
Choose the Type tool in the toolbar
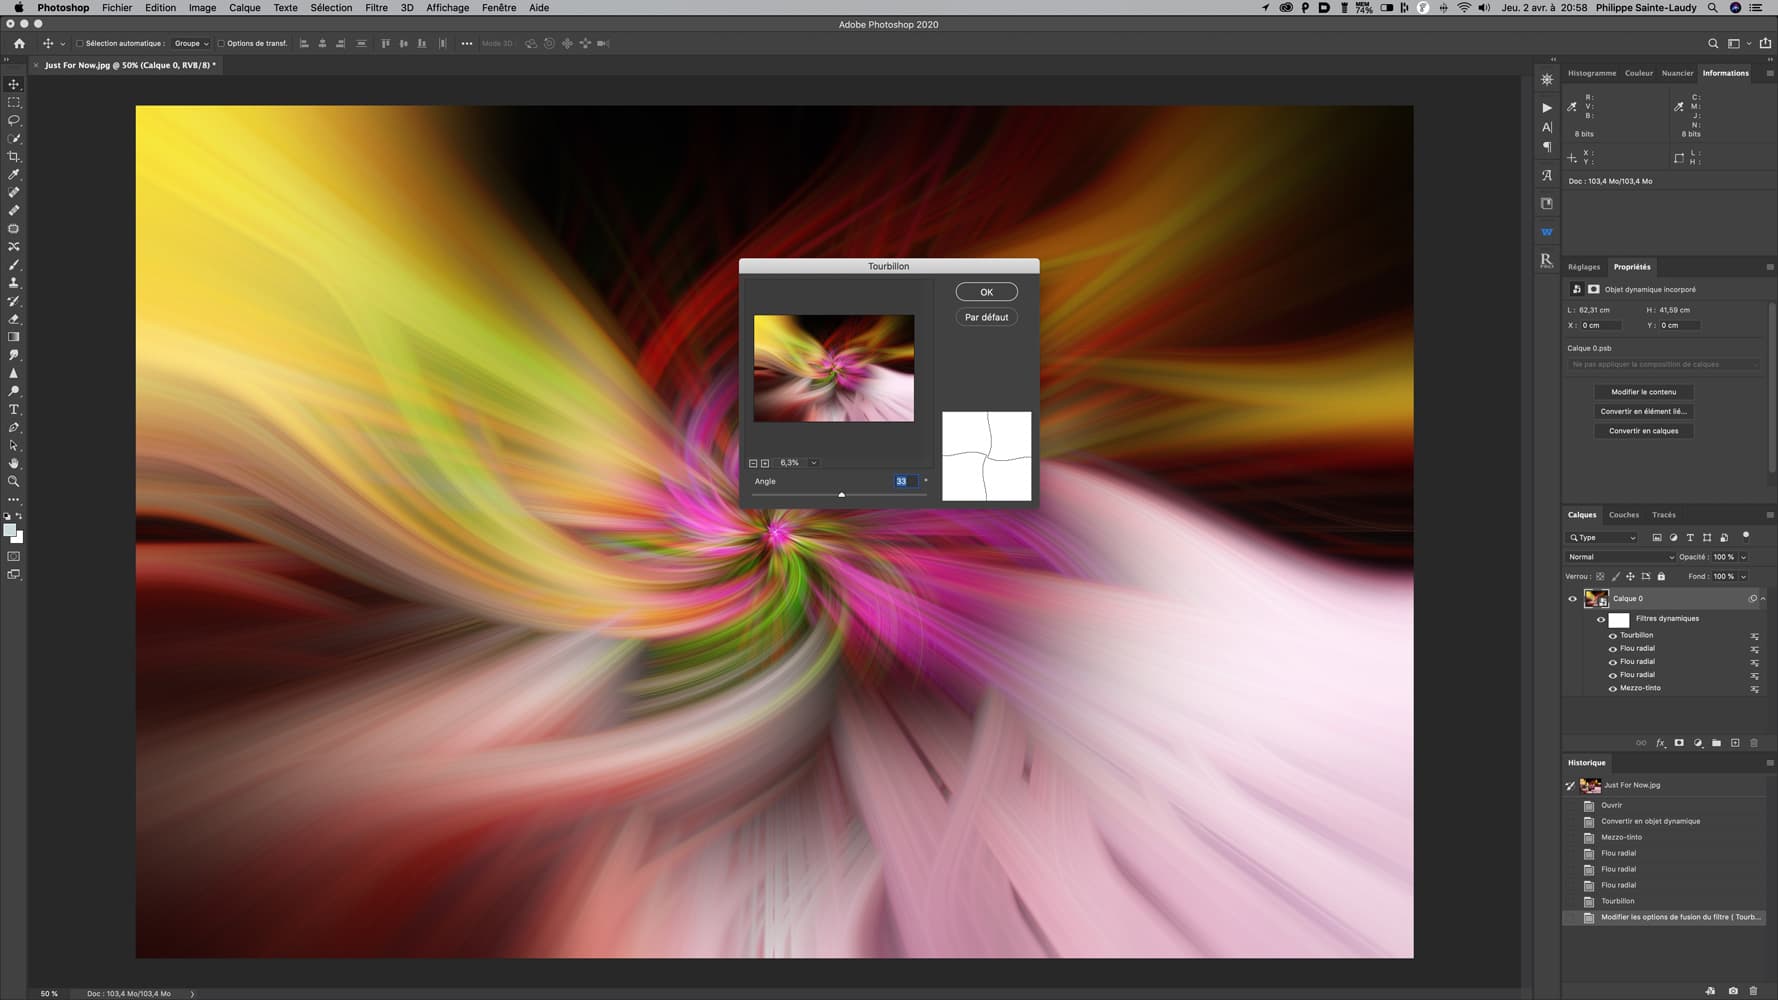(14, 410)
